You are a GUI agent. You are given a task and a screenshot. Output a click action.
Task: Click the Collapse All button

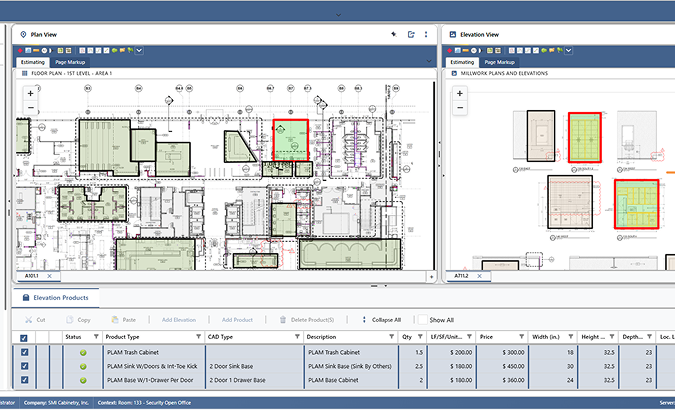381,320
